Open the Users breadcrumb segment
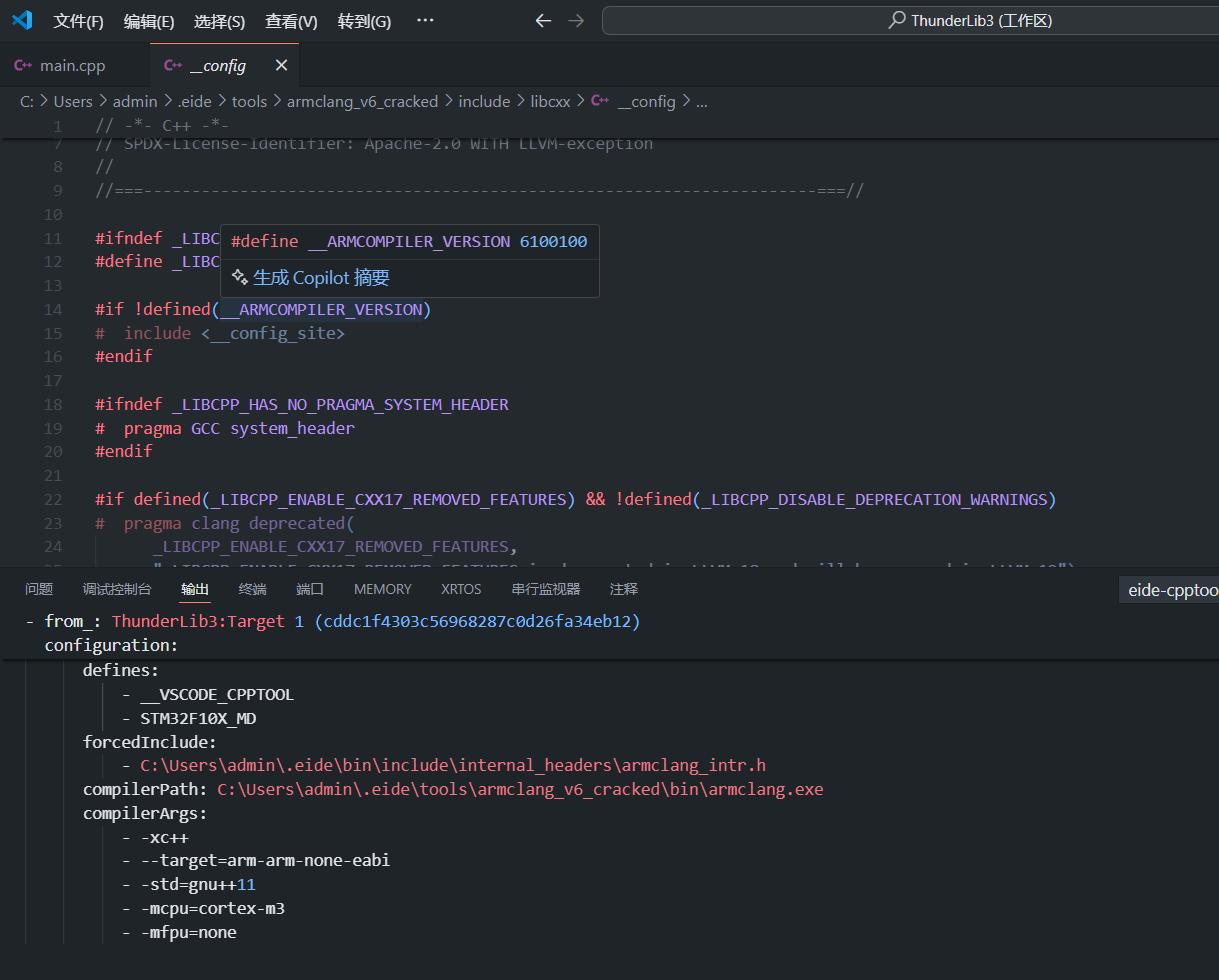 [73, 101]
